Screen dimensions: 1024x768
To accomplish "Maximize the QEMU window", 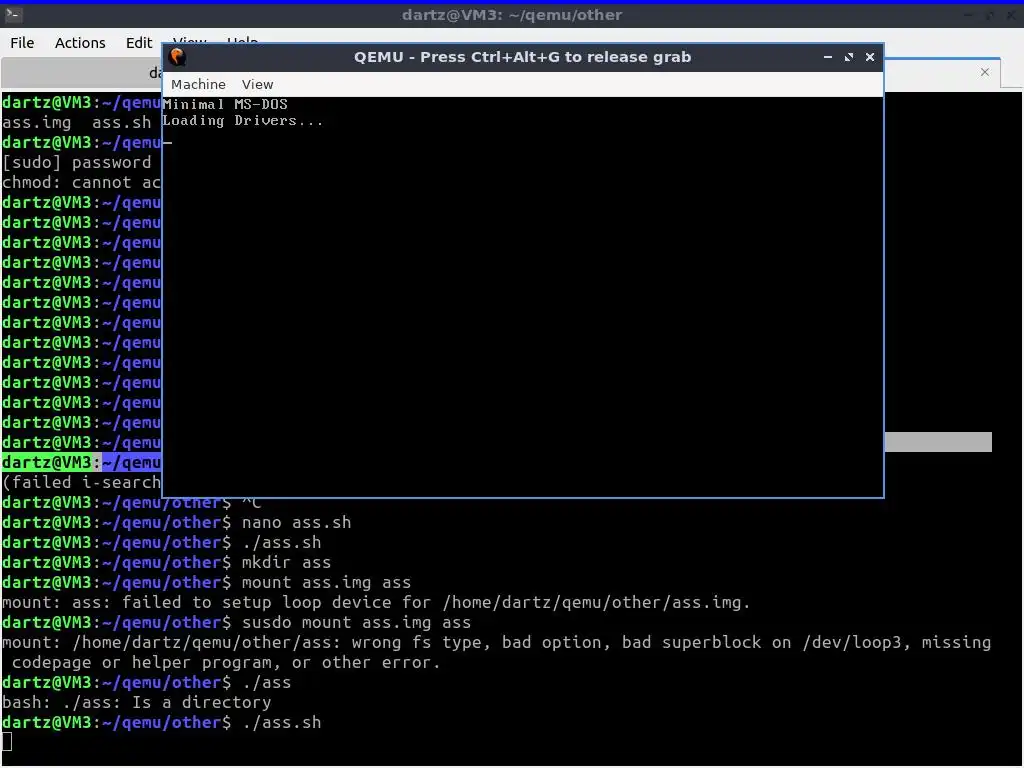I will point(848,57).
